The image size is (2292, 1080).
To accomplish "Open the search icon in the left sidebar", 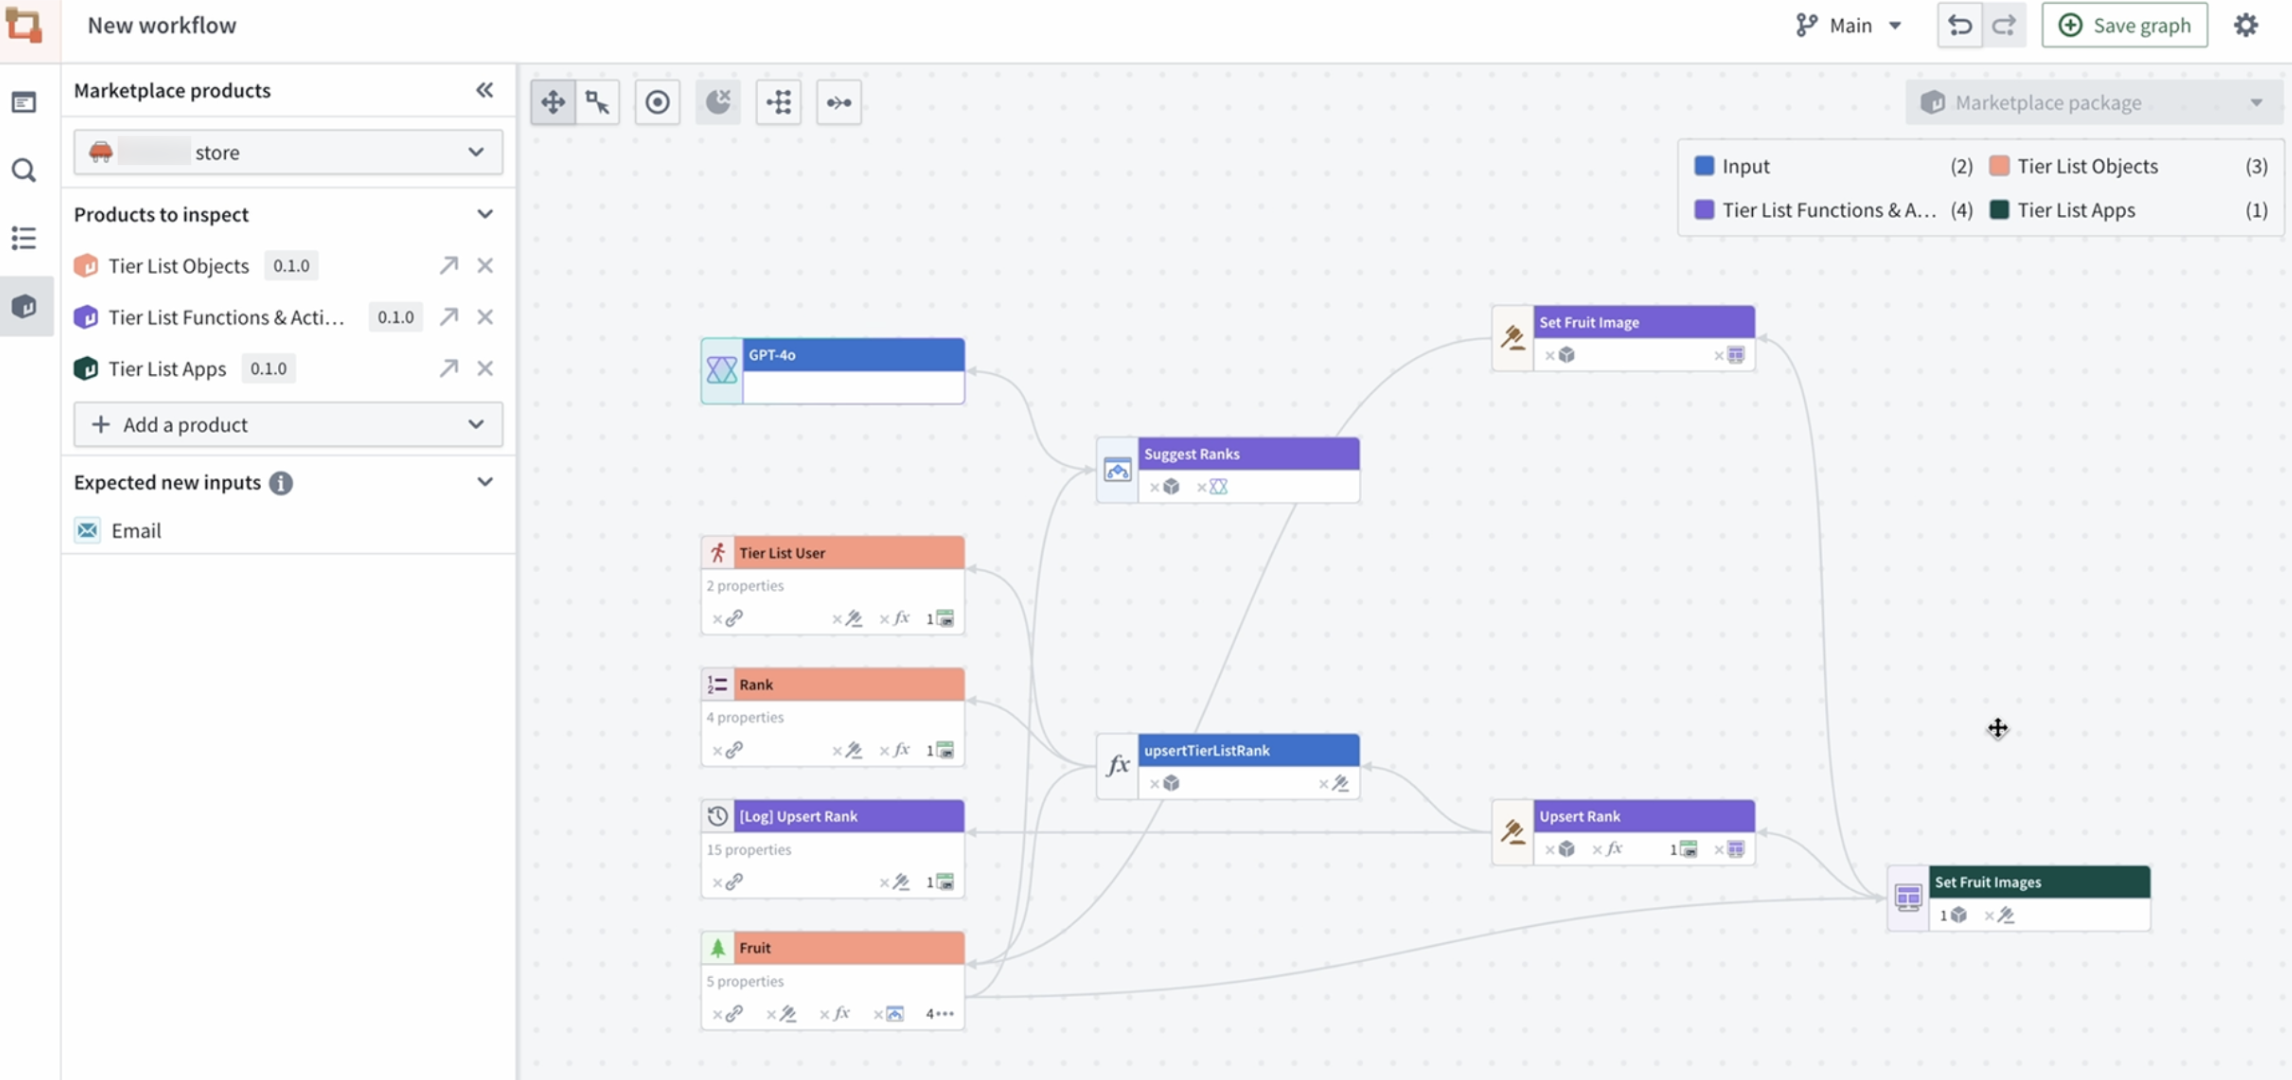I will [x=24, y=170].
